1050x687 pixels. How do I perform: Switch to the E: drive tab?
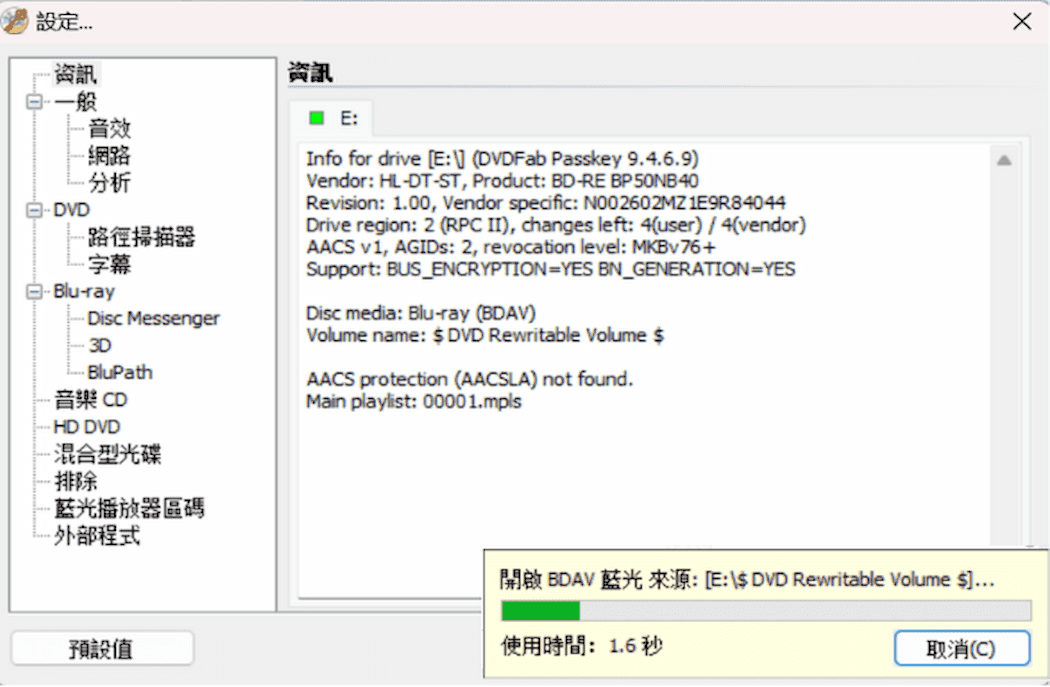point(331,119)
